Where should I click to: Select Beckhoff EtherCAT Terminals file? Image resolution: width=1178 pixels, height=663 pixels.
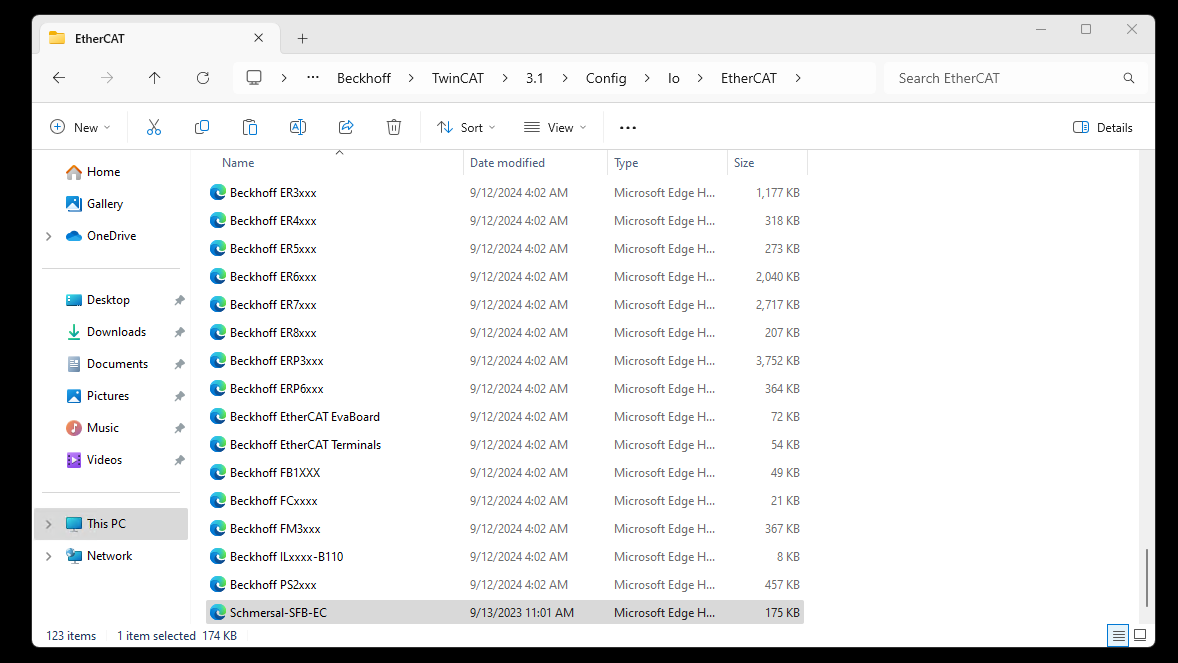click(505, 445)
